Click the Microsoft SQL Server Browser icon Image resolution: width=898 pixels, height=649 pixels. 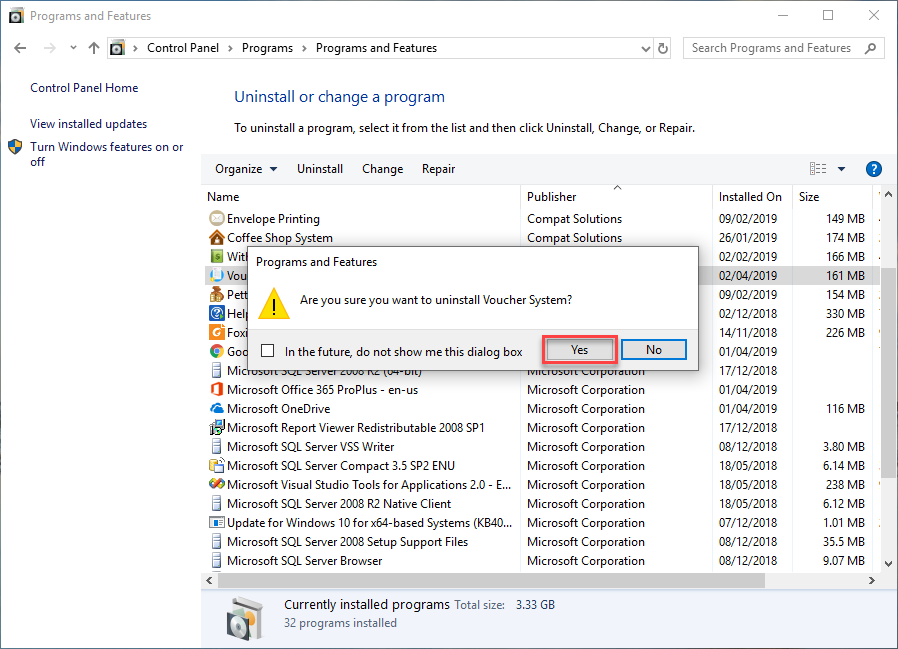(x=216, y=560)
